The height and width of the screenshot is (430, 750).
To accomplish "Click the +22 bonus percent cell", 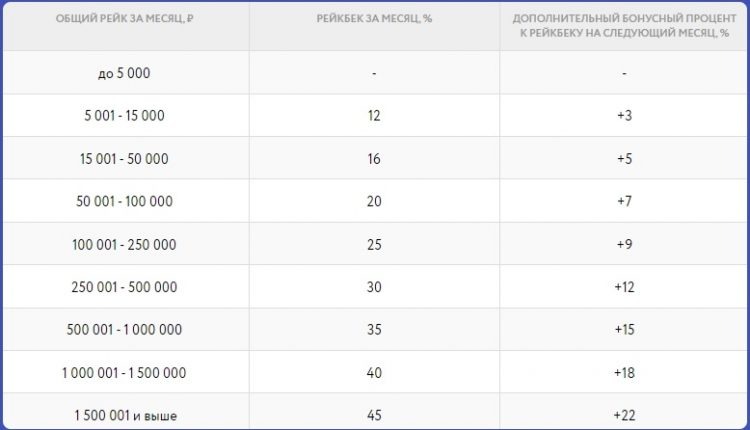I will coord(623,414).
